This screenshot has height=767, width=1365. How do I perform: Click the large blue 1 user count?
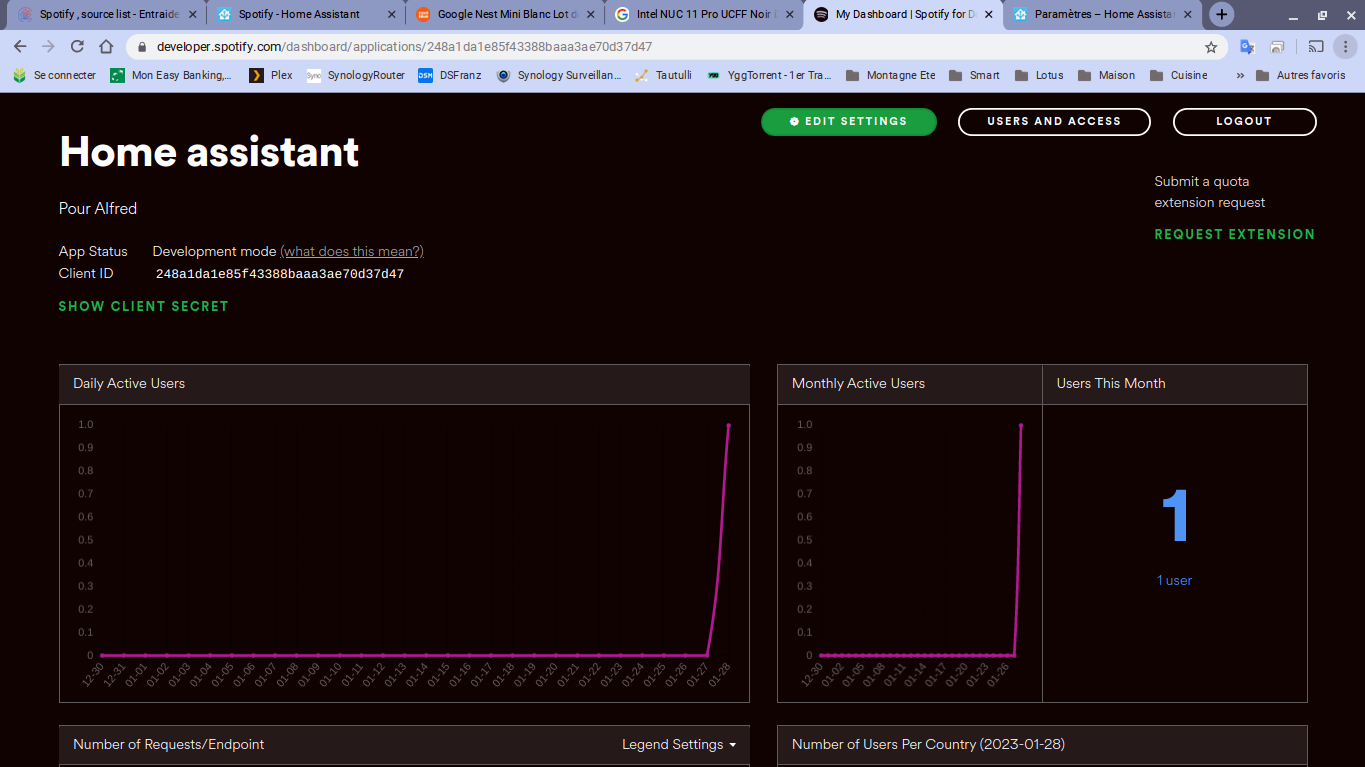1175,516
